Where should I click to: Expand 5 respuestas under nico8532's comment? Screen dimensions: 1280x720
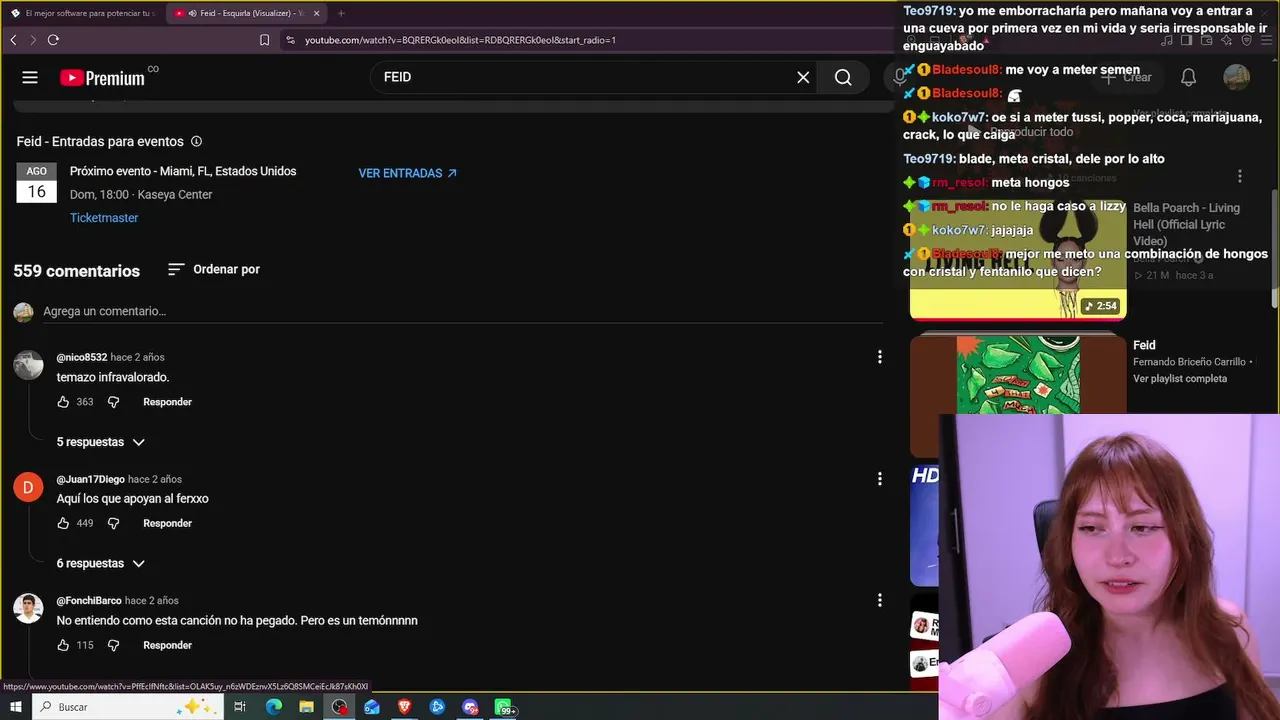[x=101, y=442]
